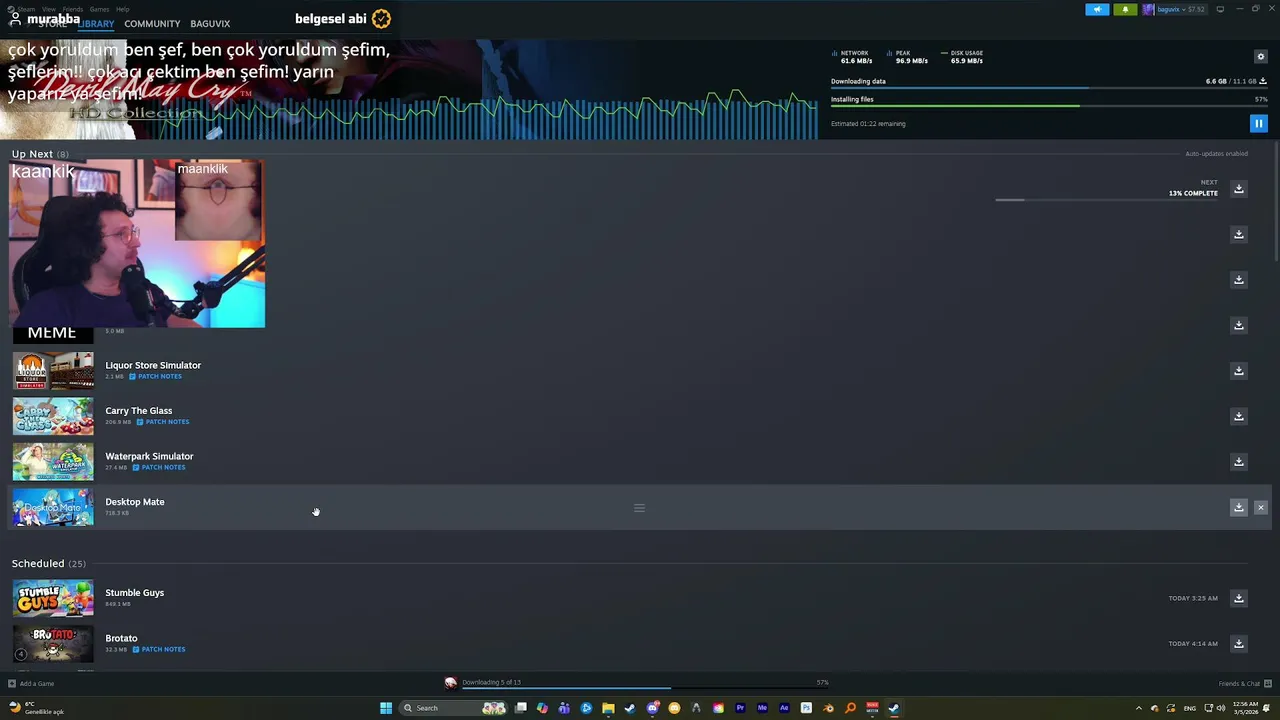This screenshot has width=1280, height=720.
Task: Open the taskbar weather widget
Action: [x=36, y=708]
